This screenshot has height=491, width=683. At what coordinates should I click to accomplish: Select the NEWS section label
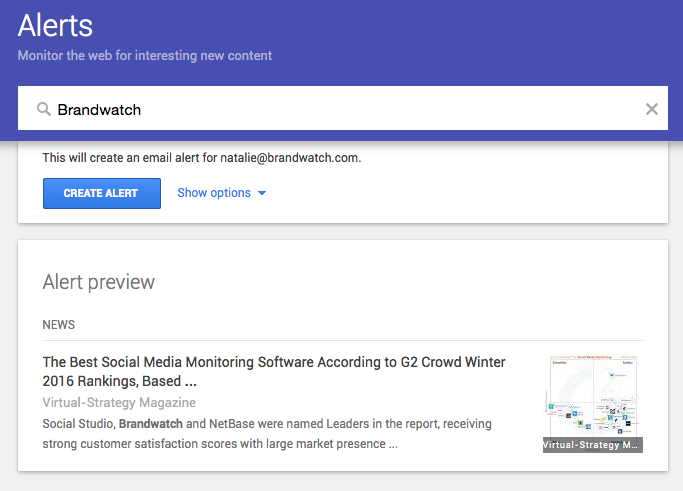tap(59, 325)
